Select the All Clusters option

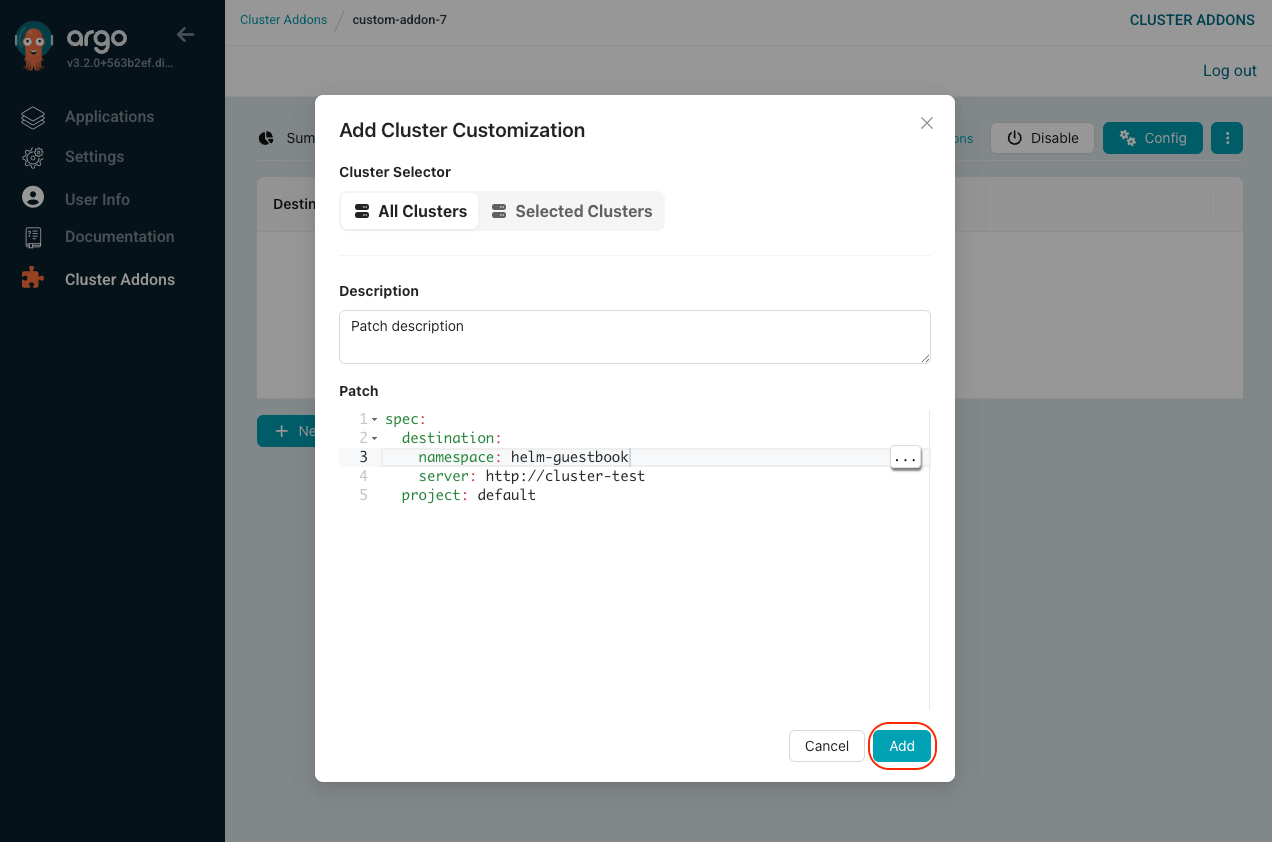point(409,211)
